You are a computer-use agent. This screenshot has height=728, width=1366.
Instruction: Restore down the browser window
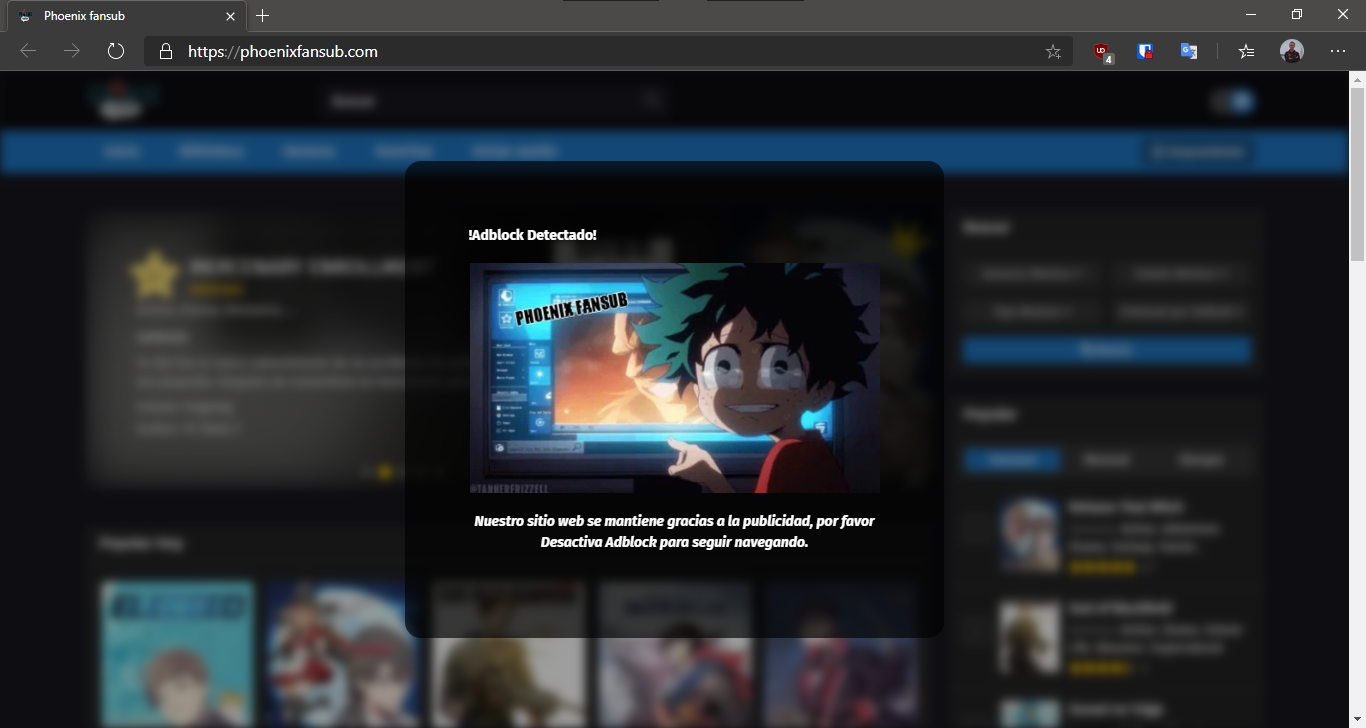[1297, 14]
